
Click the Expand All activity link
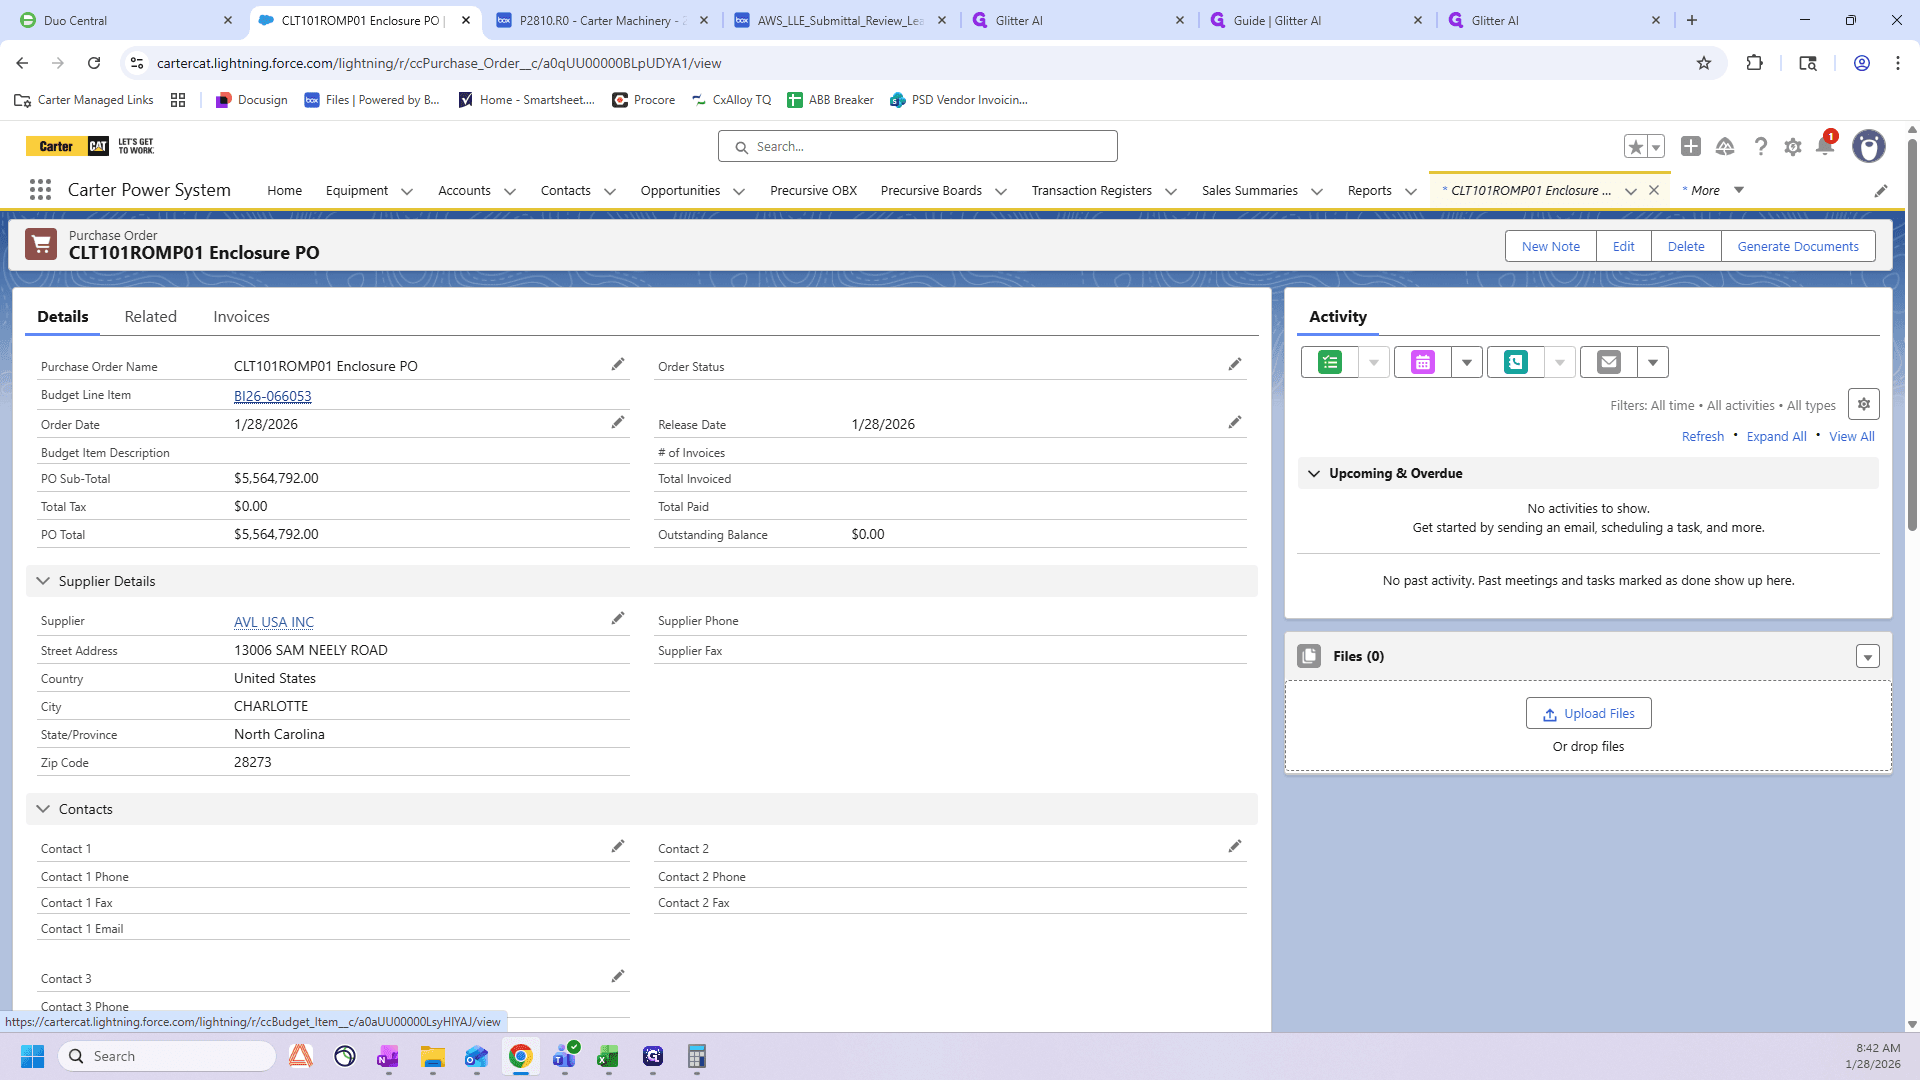pos(1776,437)
